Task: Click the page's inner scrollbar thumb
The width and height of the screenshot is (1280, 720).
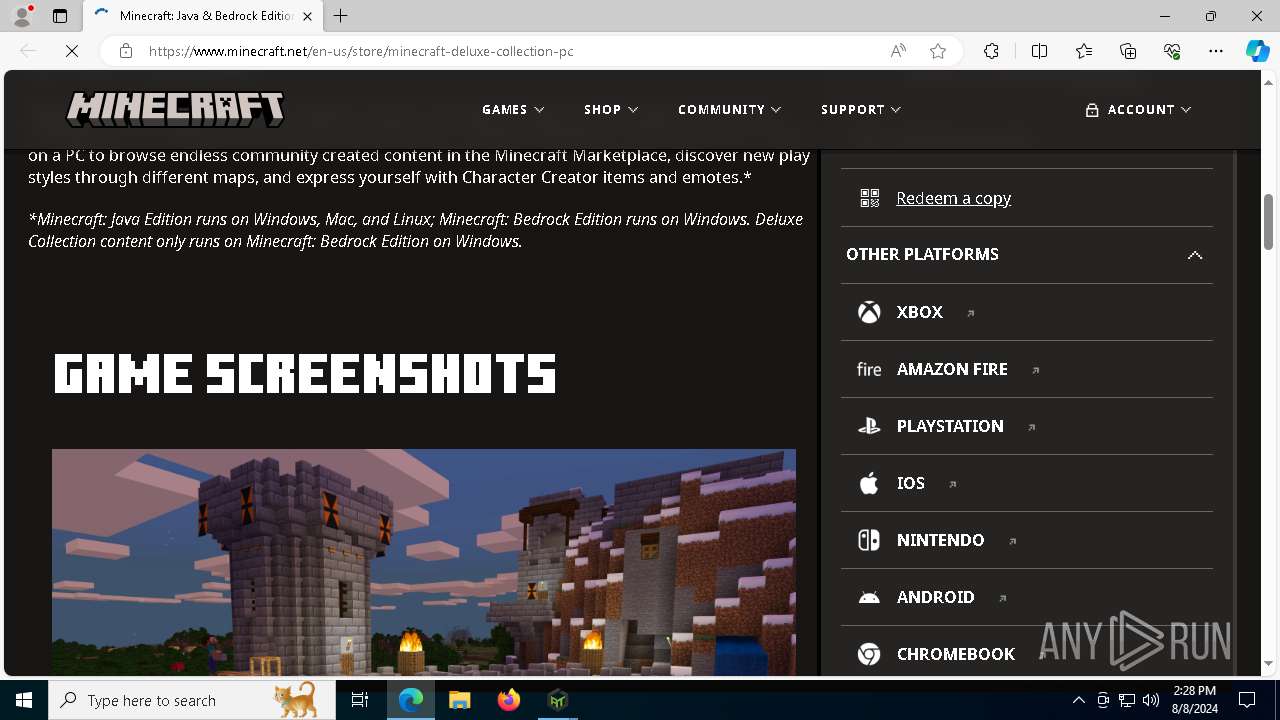Action: pyautogui.click(x=1233, y=414)
